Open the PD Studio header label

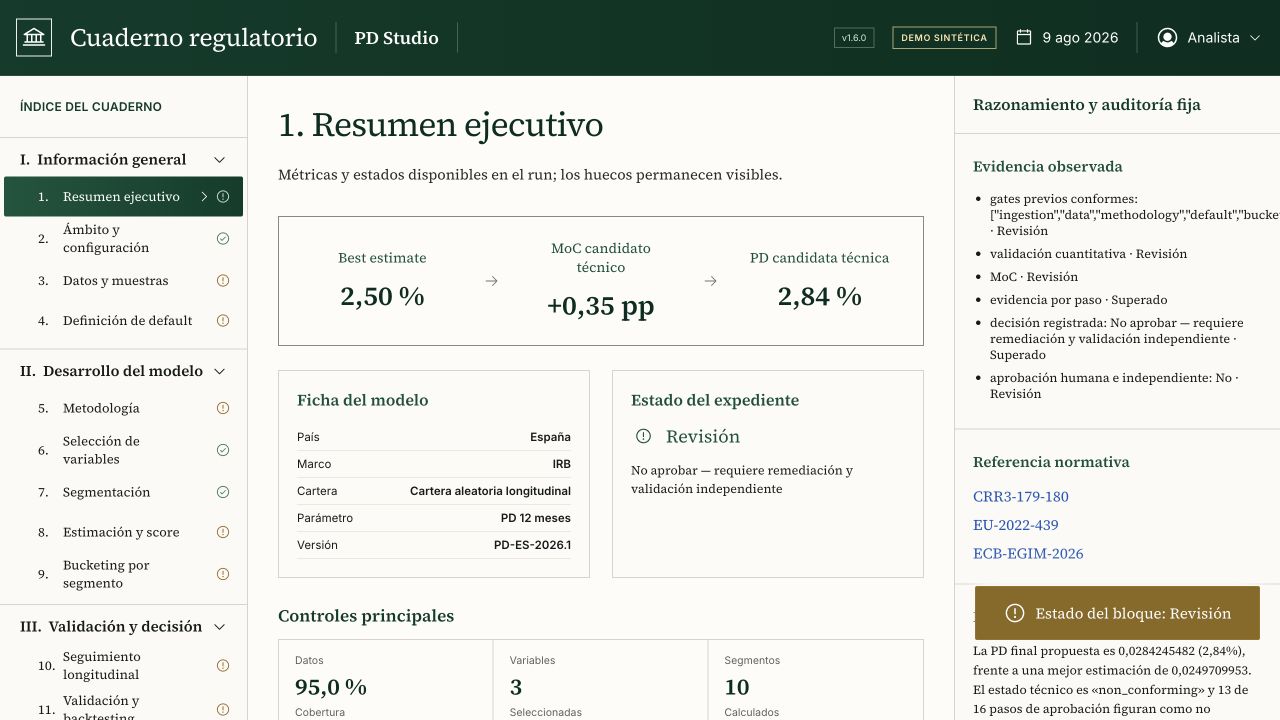tap(396, 38)
